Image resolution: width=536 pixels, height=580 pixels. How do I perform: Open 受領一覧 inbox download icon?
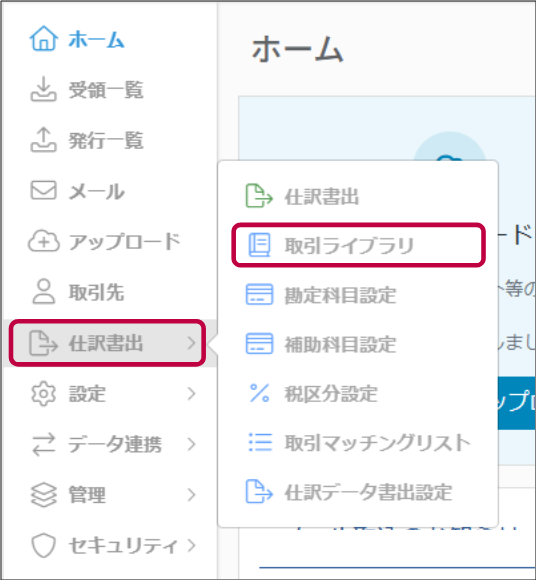point(44,89)
